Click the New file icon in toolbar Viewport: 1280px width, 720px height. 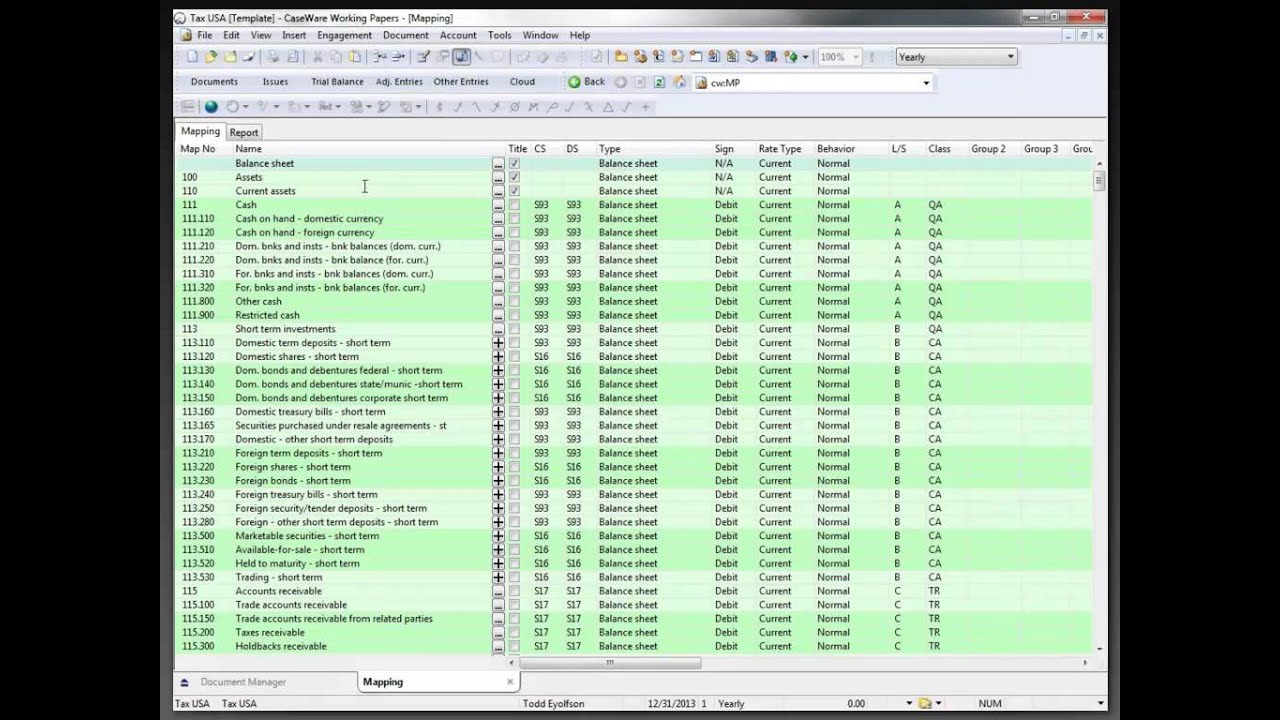coord(193,57)
